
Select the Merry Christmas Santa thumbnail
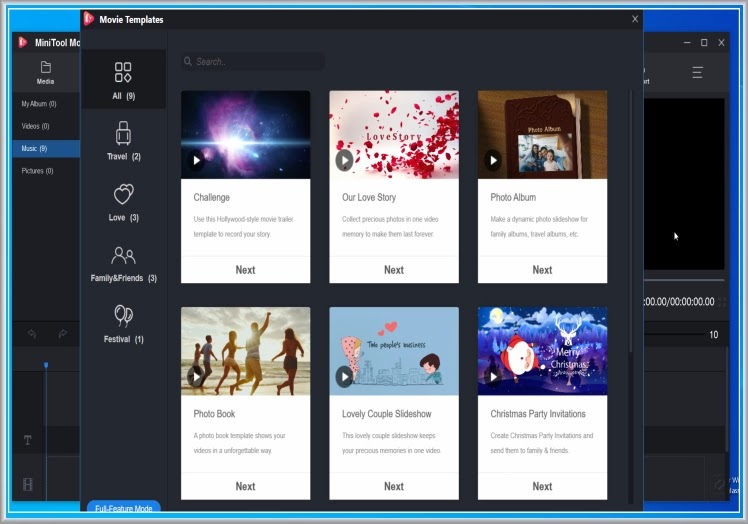pyautogui.click(x=542, y=351)
